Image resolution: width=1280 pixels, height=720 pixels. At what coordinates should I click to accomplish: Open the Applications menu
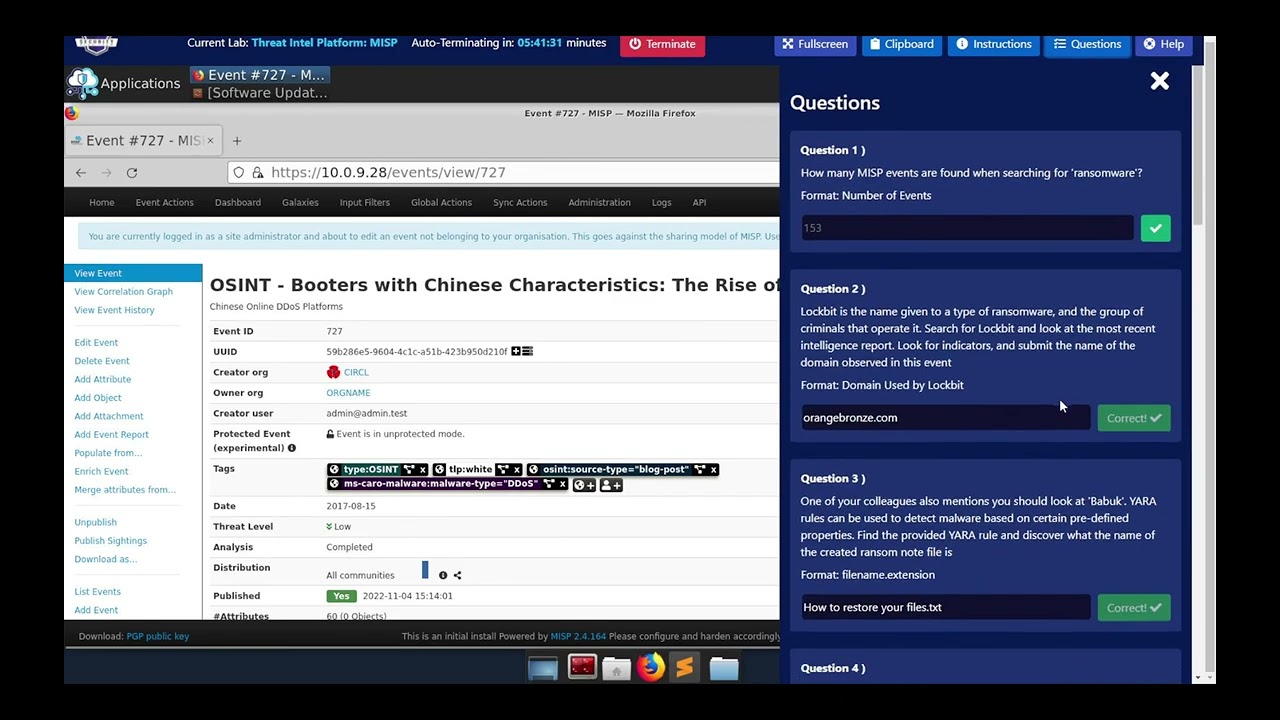[124, 83]
